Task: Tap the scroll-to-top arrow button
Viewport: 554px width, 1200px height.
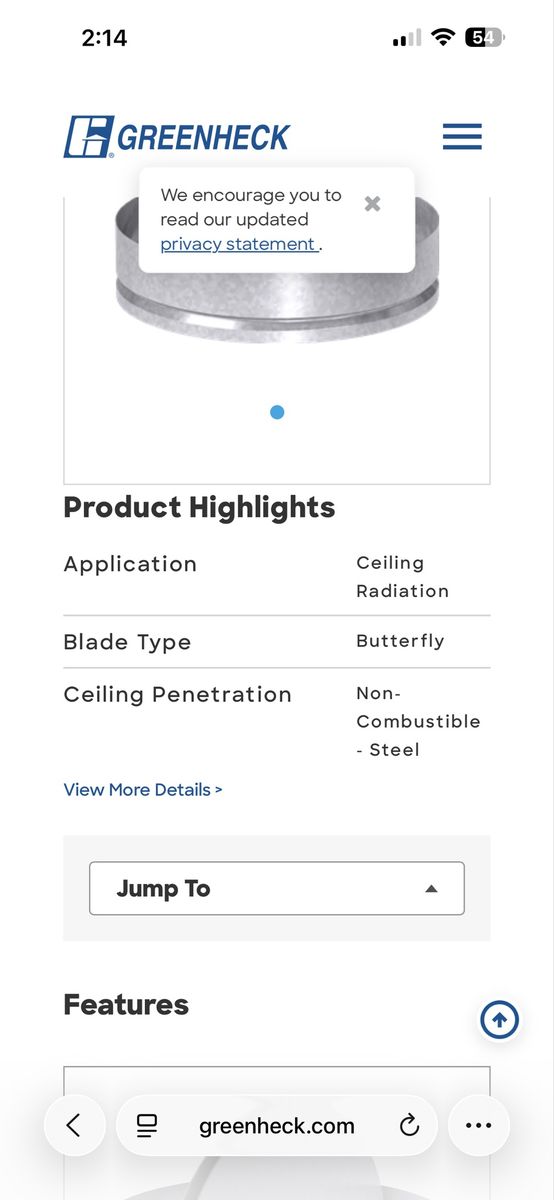Action: coord(500,1020)
